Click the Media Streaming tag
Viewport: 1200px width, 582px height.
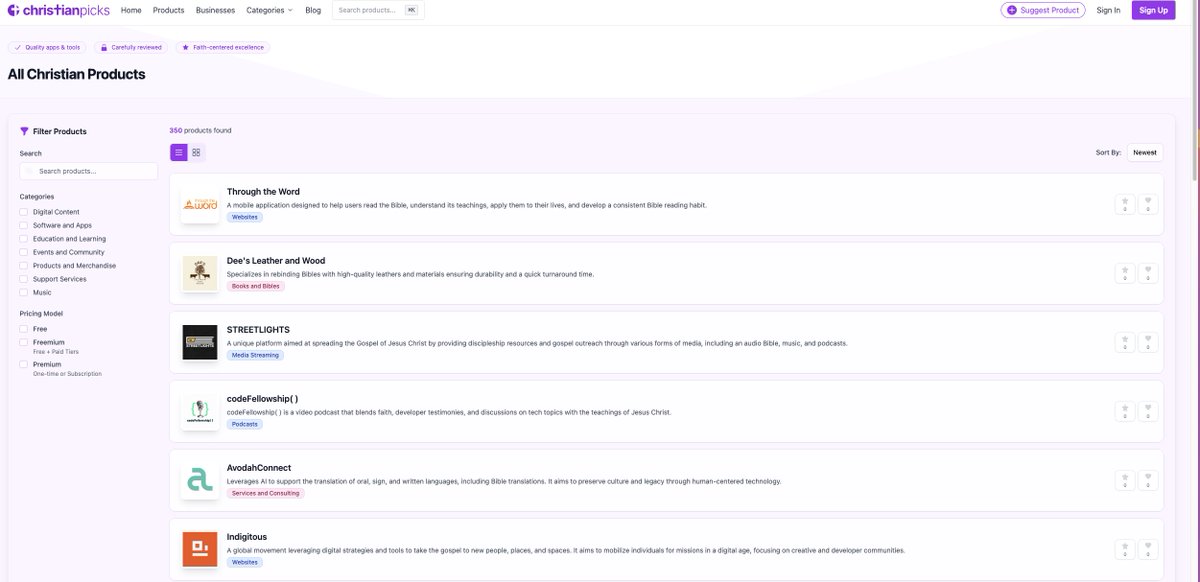coord(255,355)
